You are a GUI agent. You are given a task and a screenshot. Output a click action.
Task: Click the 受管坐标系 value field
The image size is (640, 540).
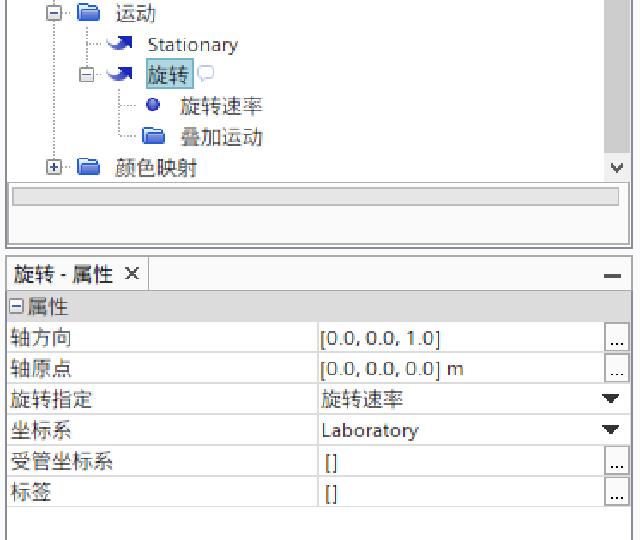460,461
